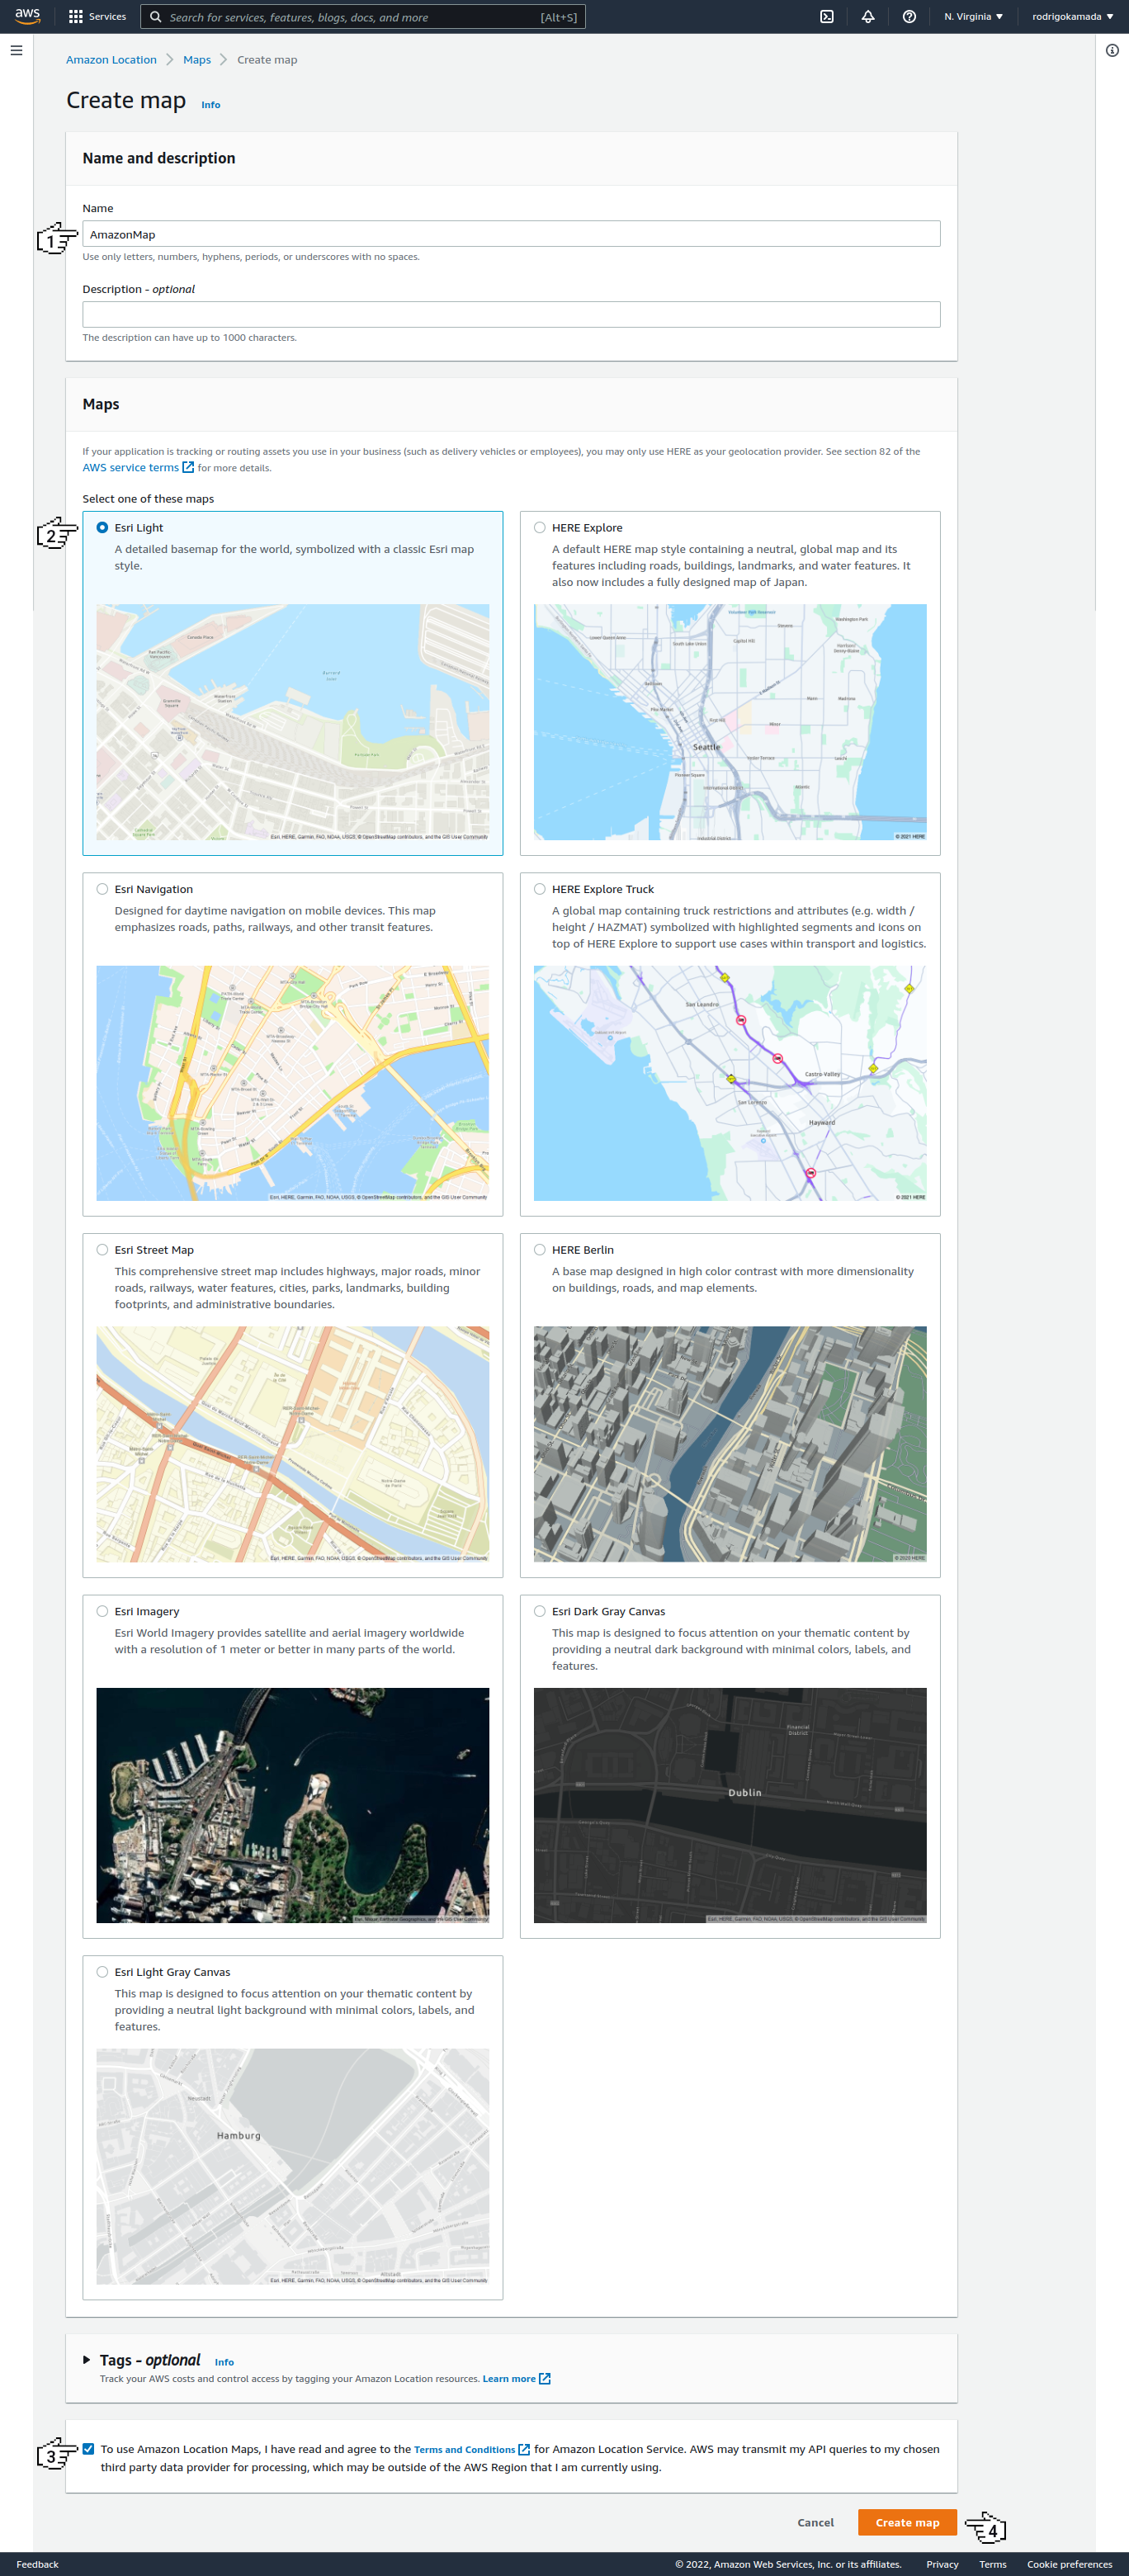Click the Esri Light map preview
The image size is (1129, 2576).
[292, 722]
